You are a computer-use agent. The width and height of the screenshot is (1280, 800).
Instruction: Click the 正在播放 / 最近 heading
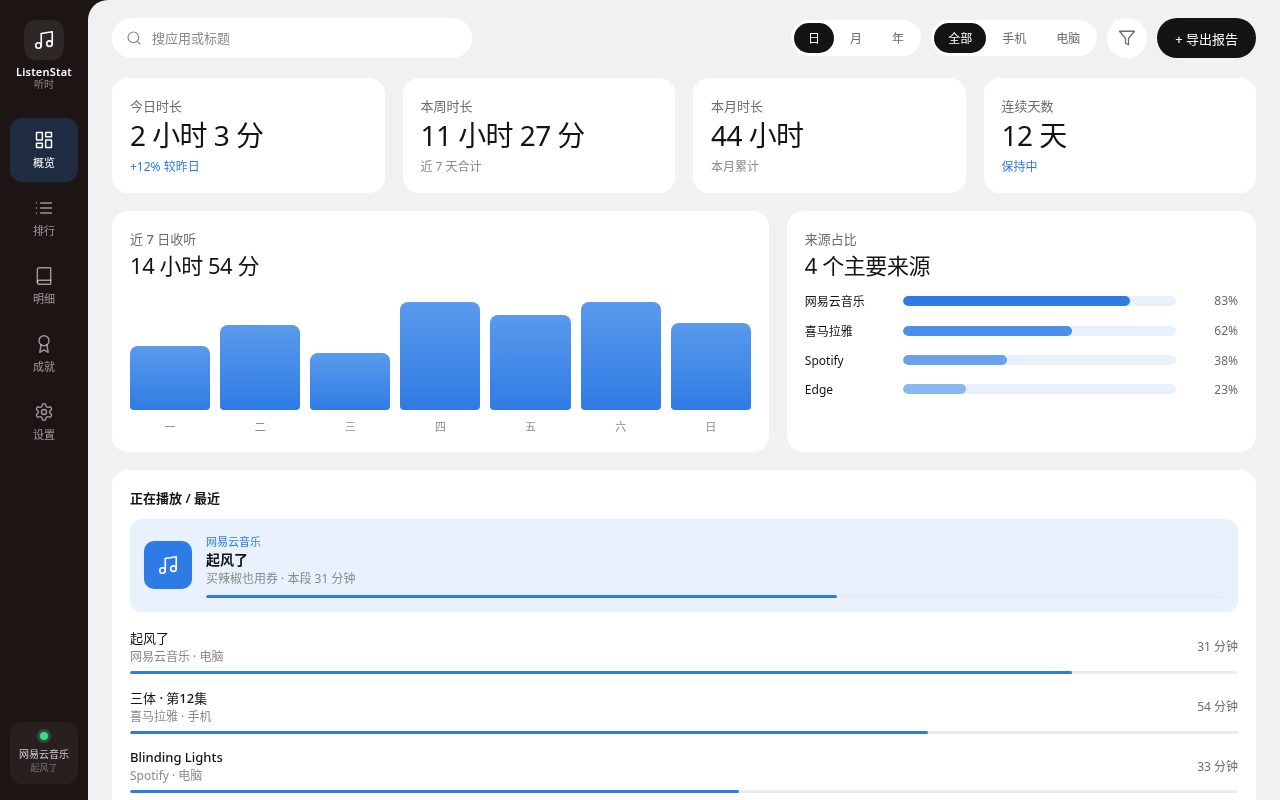175,499
